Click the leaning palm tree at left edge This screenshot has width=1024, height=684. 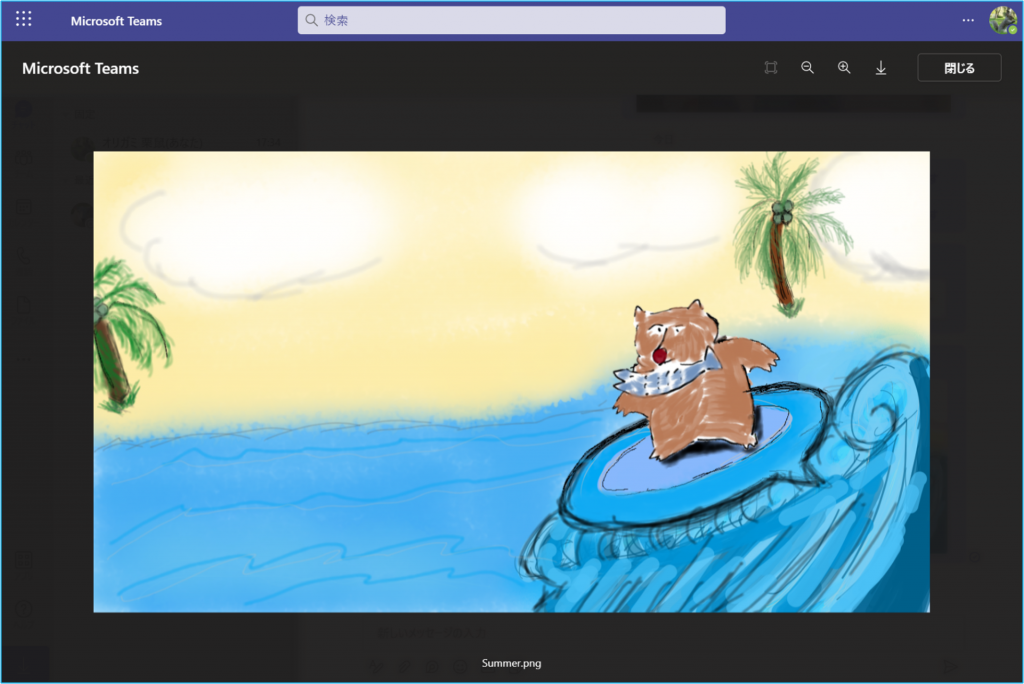coord(117,335)
